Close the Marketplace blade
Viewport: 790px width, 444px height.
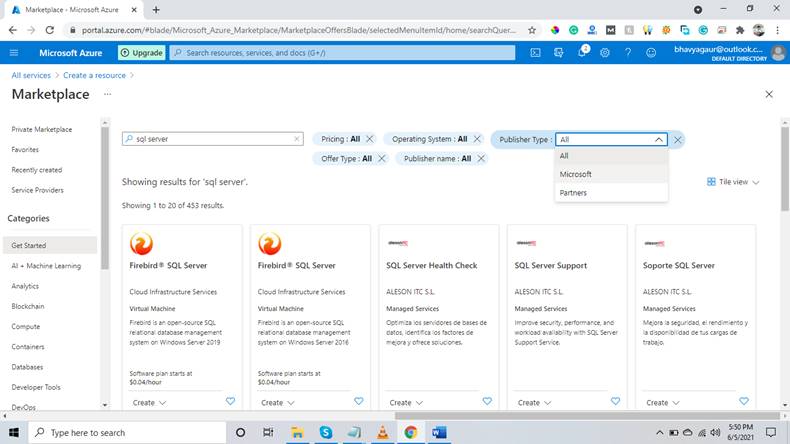(x=769, y=94)
